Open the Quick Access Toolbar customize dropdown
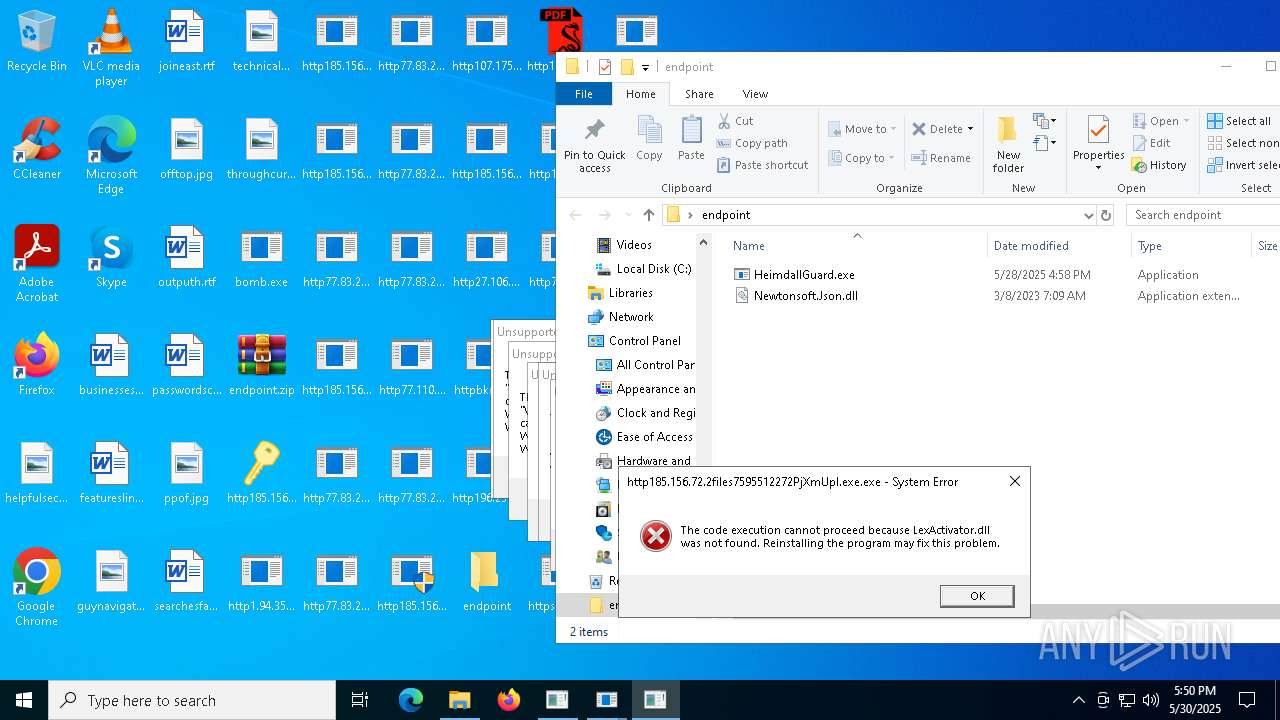Image resolution: width=1280 pixels, height=720 pixels. tap(645, 67)
